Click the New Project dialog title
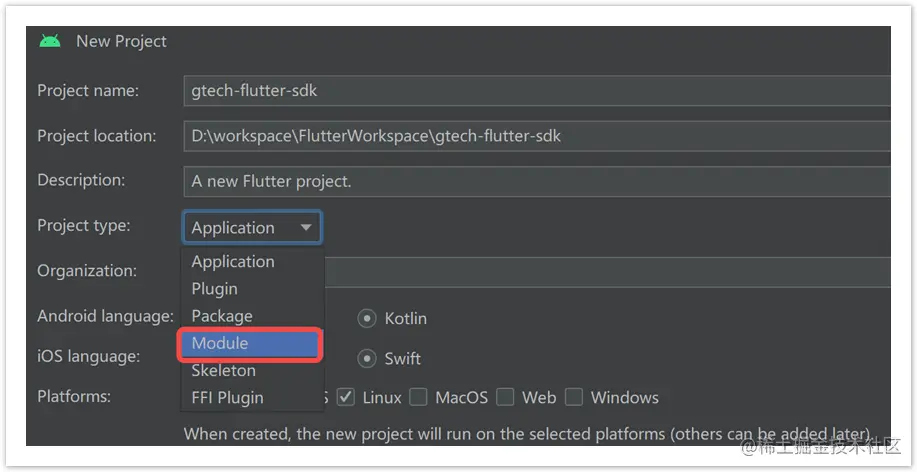The height and width of the screenshot is (472, 917). click(x=121, y=42)
